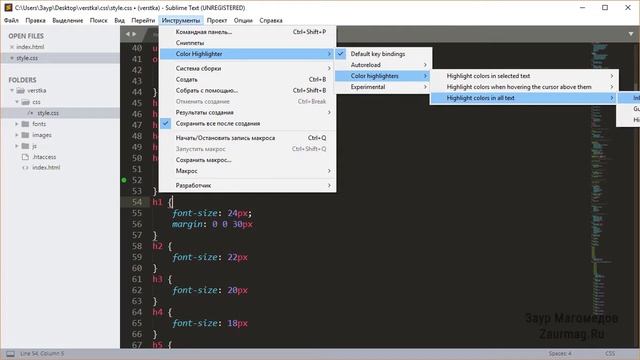Click the .htaccess file icon
The width and height of the screenshot is (640, 360).
25,157
